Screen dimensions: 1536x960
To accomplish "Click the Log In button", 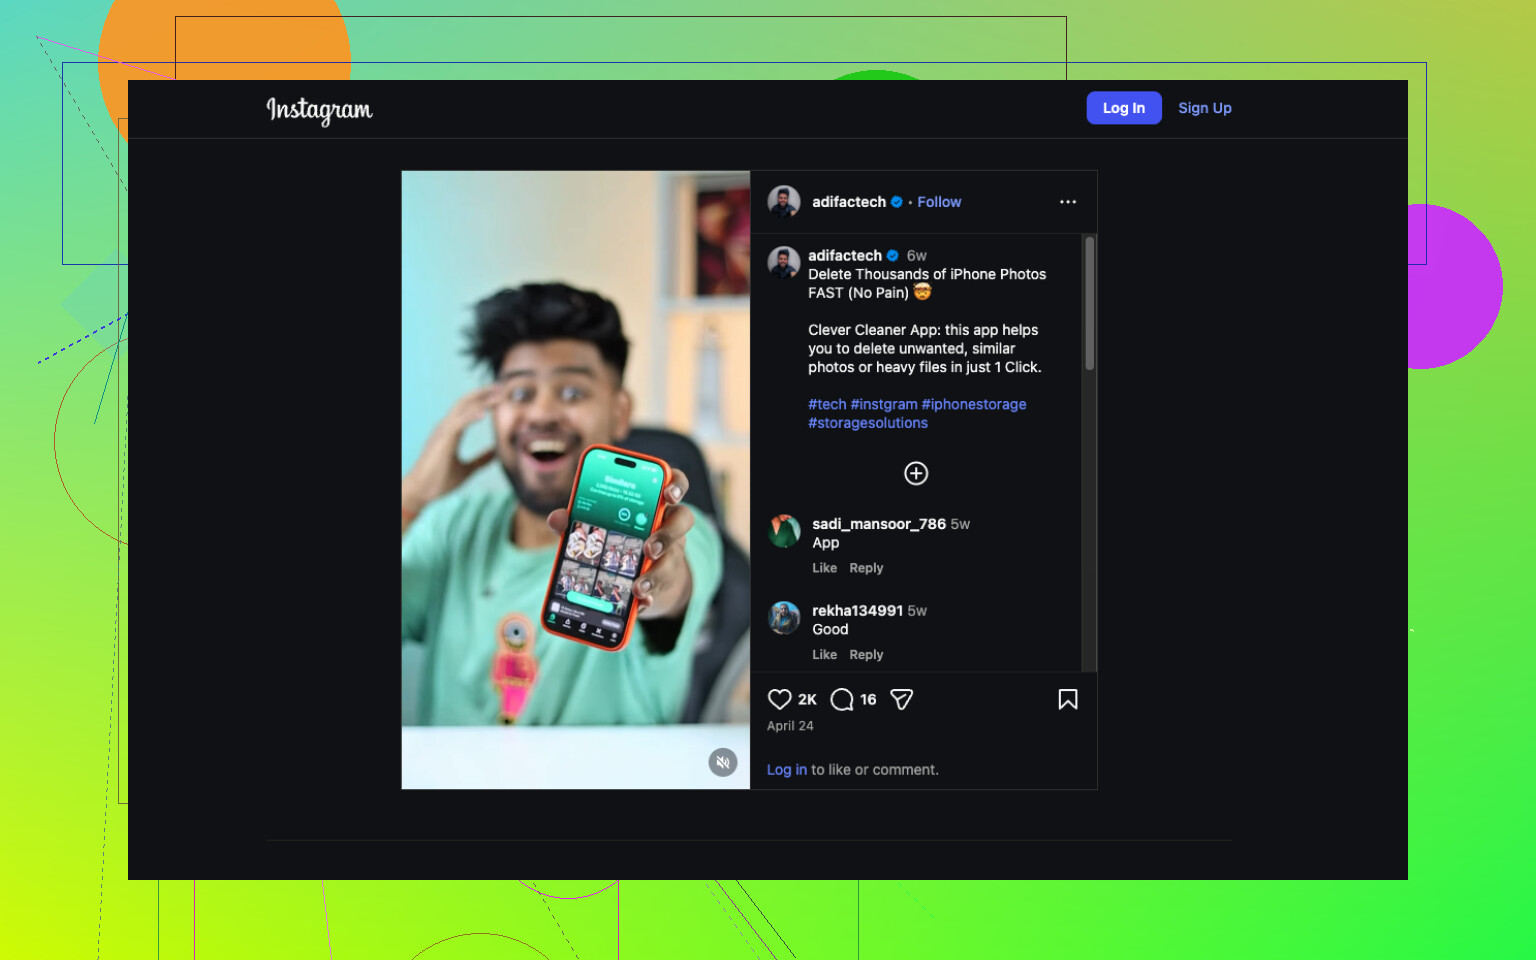I will (1124, 108).
